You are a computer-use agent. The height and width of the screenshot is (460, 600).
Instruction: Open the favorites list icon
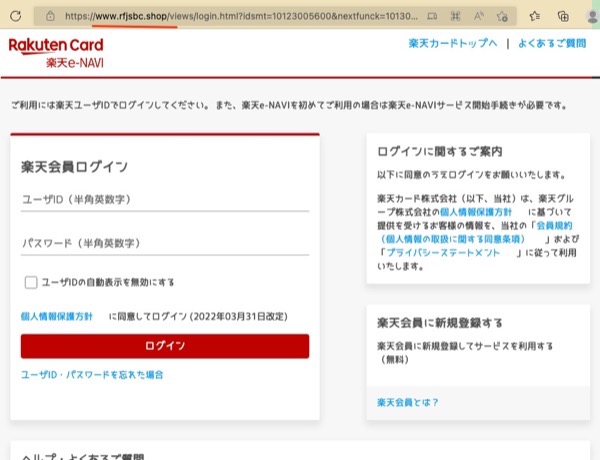coord(535,16)
